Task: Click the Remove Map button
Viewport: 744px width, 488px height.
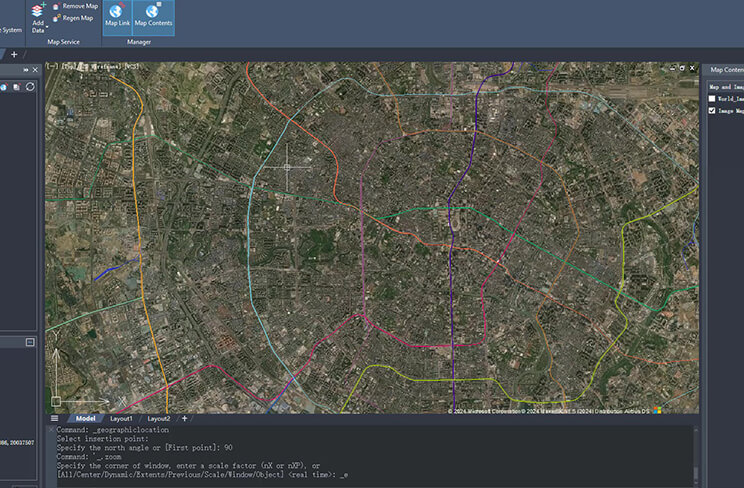Action: coord(78,6)
